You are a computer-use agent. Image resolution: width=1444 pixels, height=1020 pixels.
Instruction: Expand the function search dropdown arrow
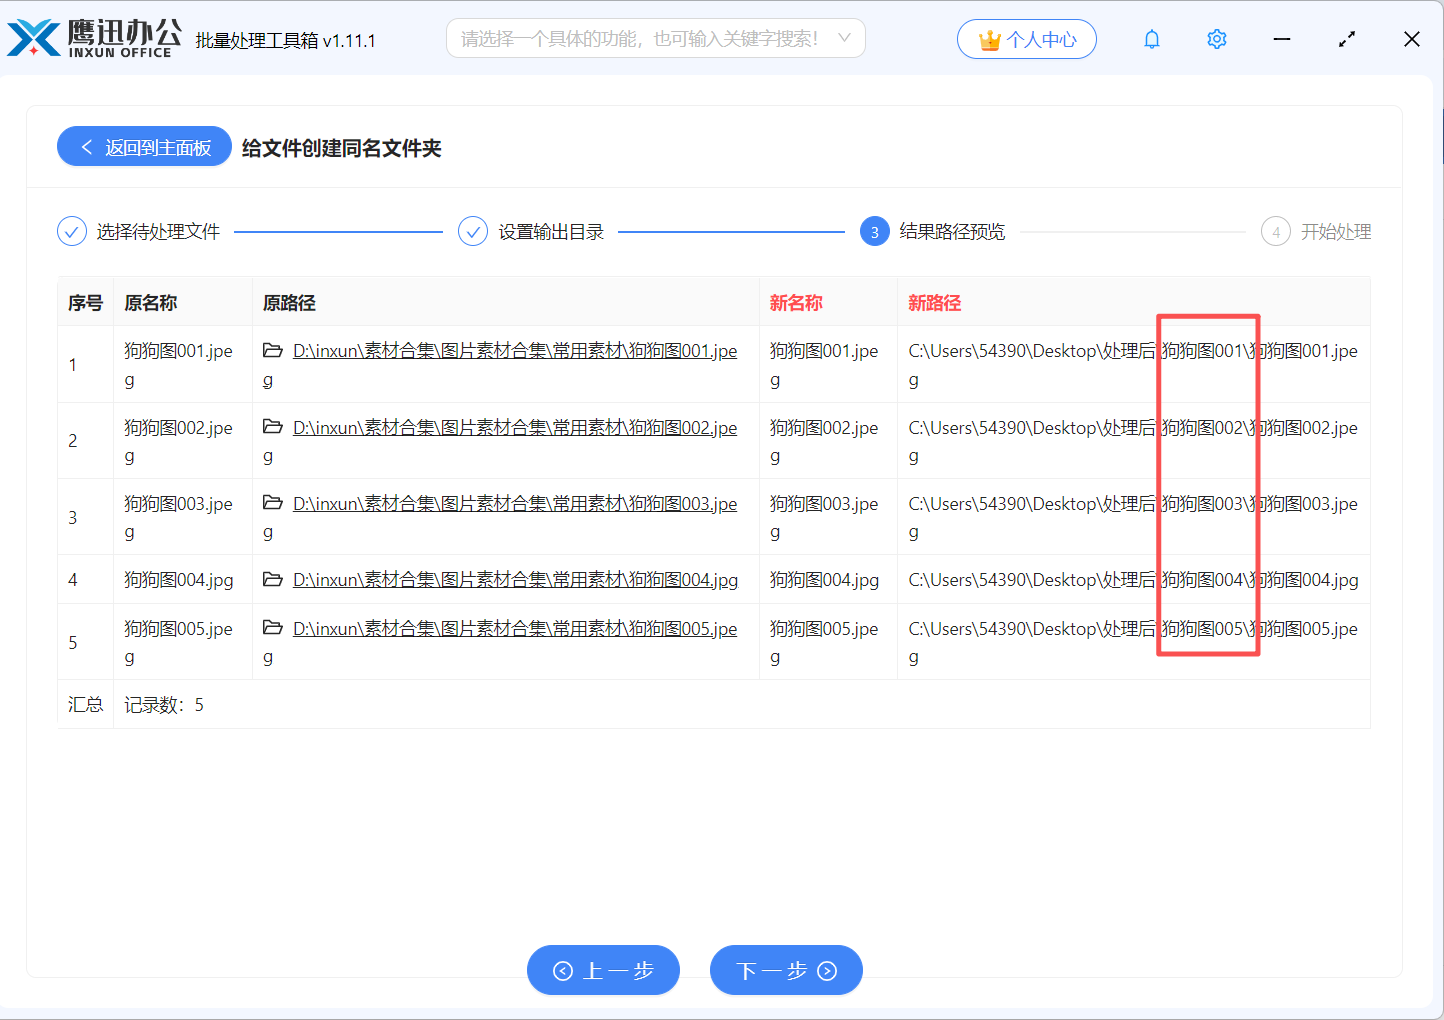(844, 38)
